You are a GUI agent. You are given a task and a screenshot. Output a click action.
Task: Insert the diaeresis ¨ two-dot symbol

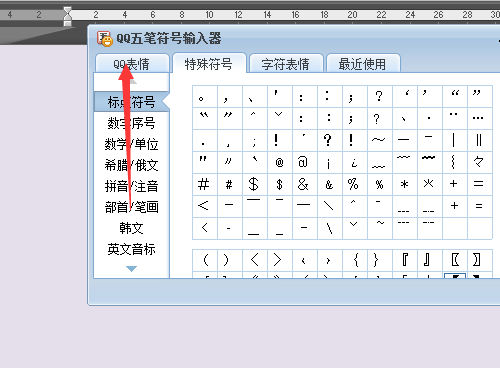click(455, 118)
